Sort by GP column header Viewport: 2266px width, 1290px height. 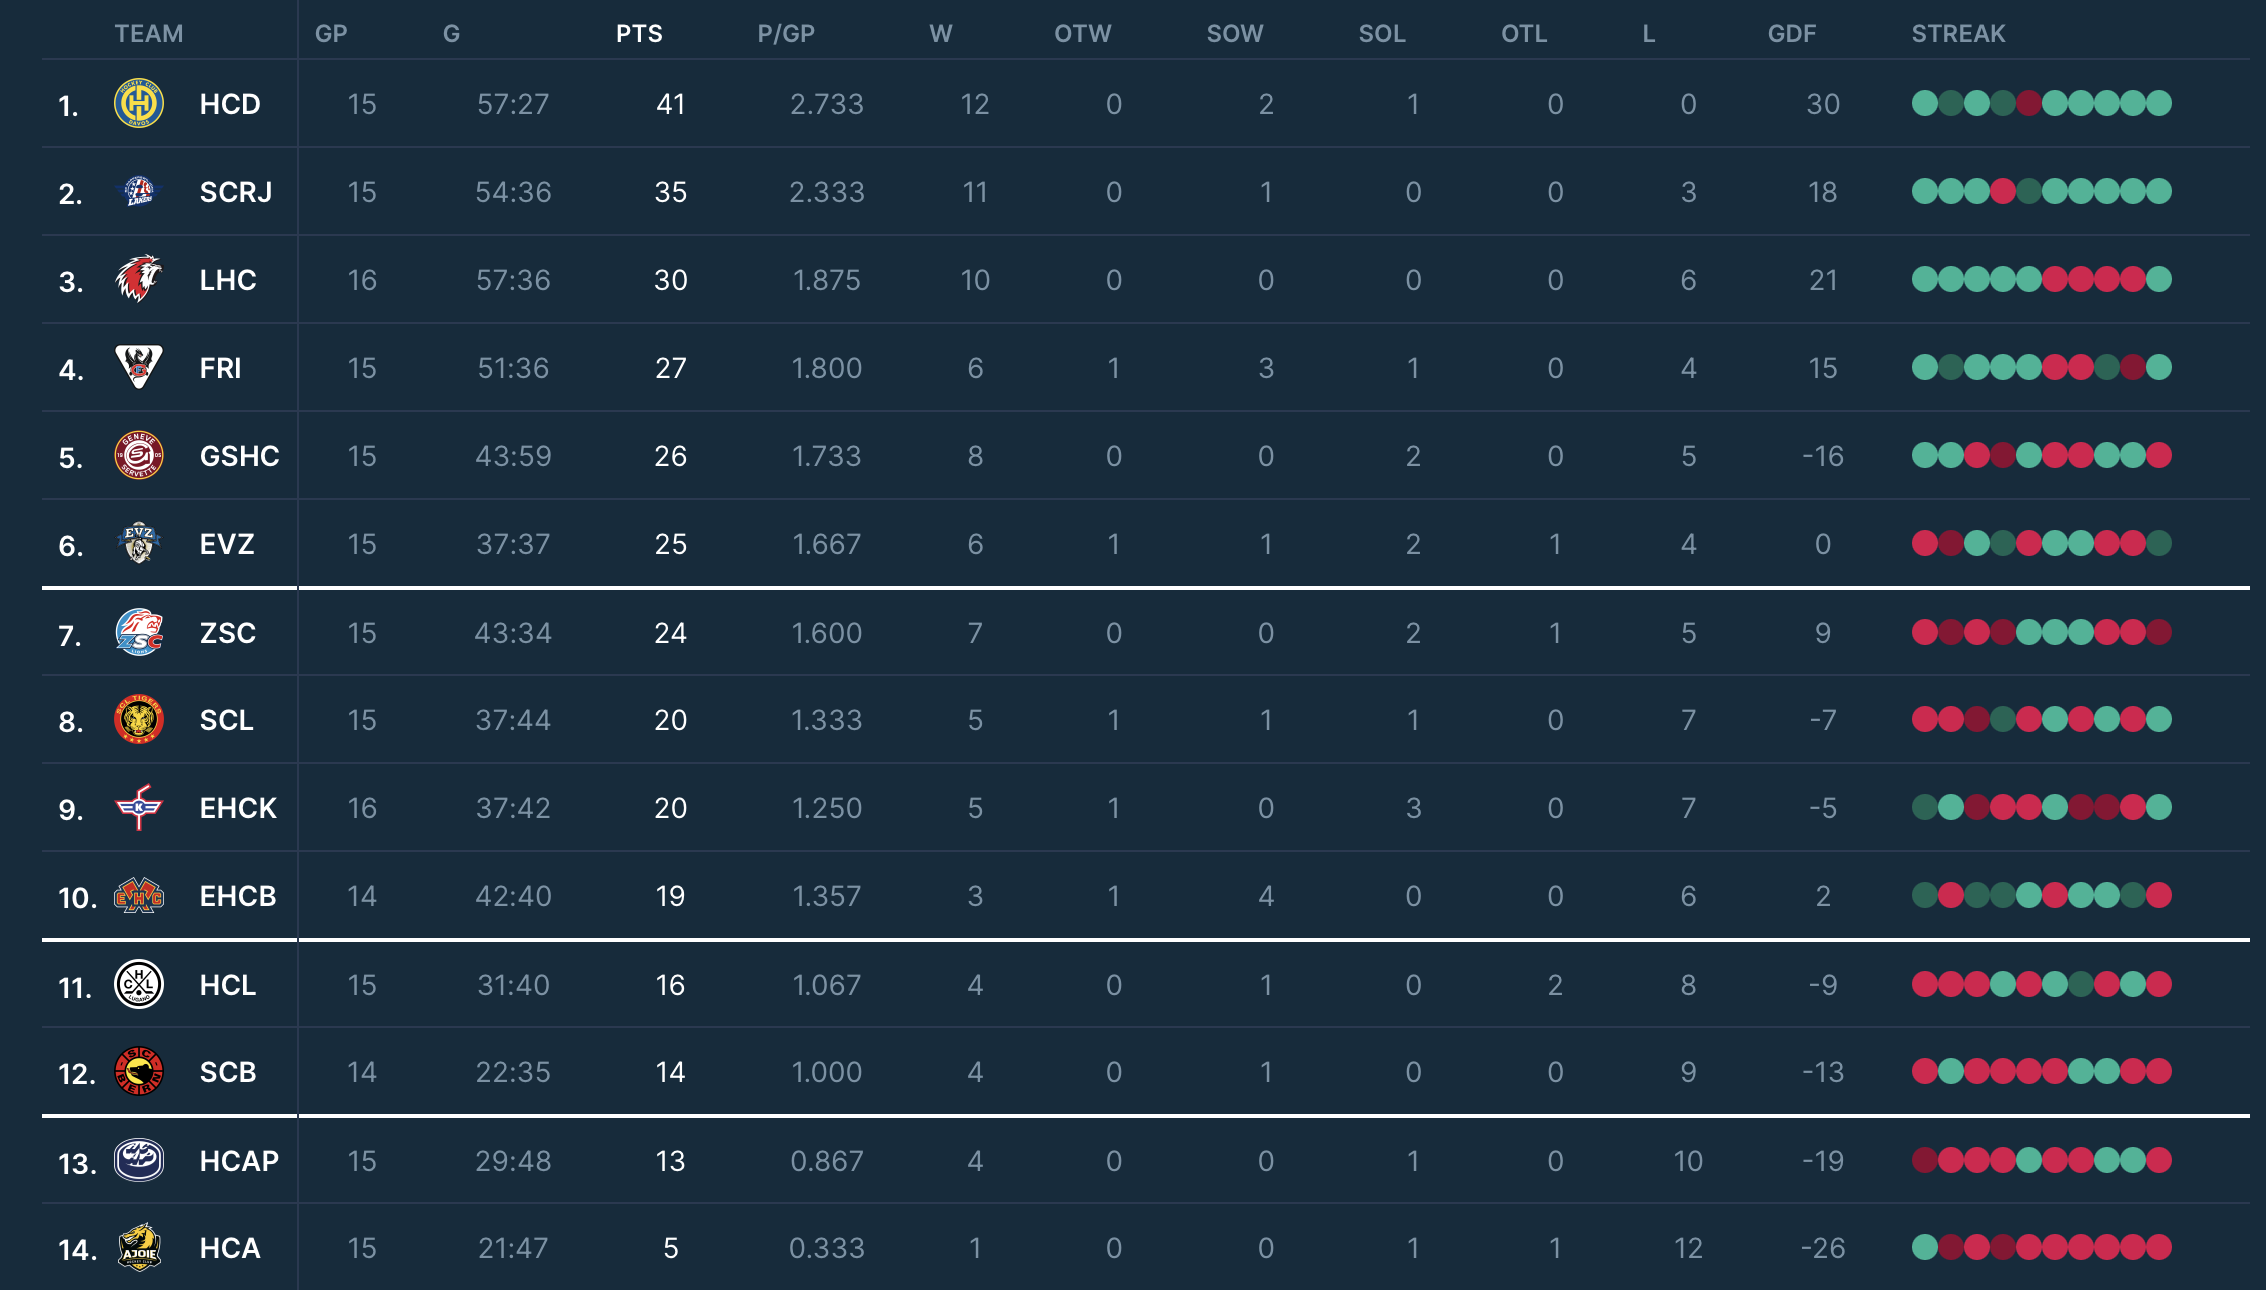pyautogui.click(x=331, y=34)
